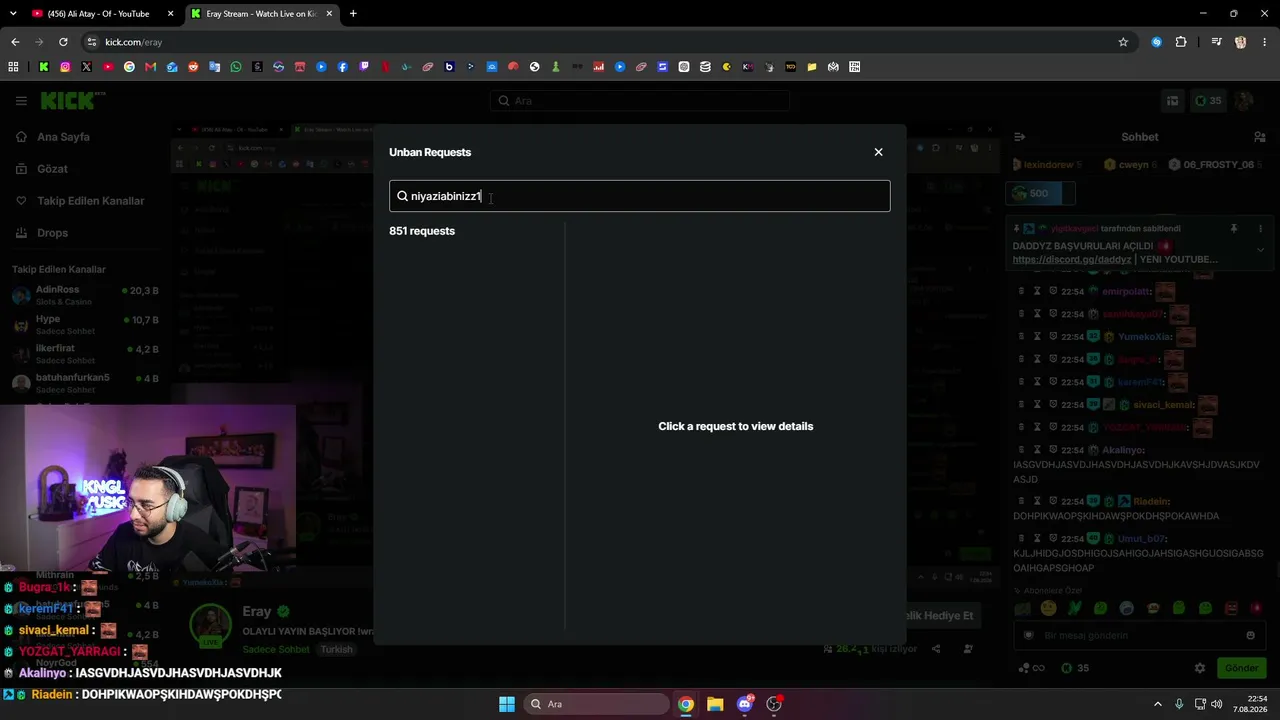
Task: Open the batuhanfurkan5 followed channel
Action: pos(85,383)
